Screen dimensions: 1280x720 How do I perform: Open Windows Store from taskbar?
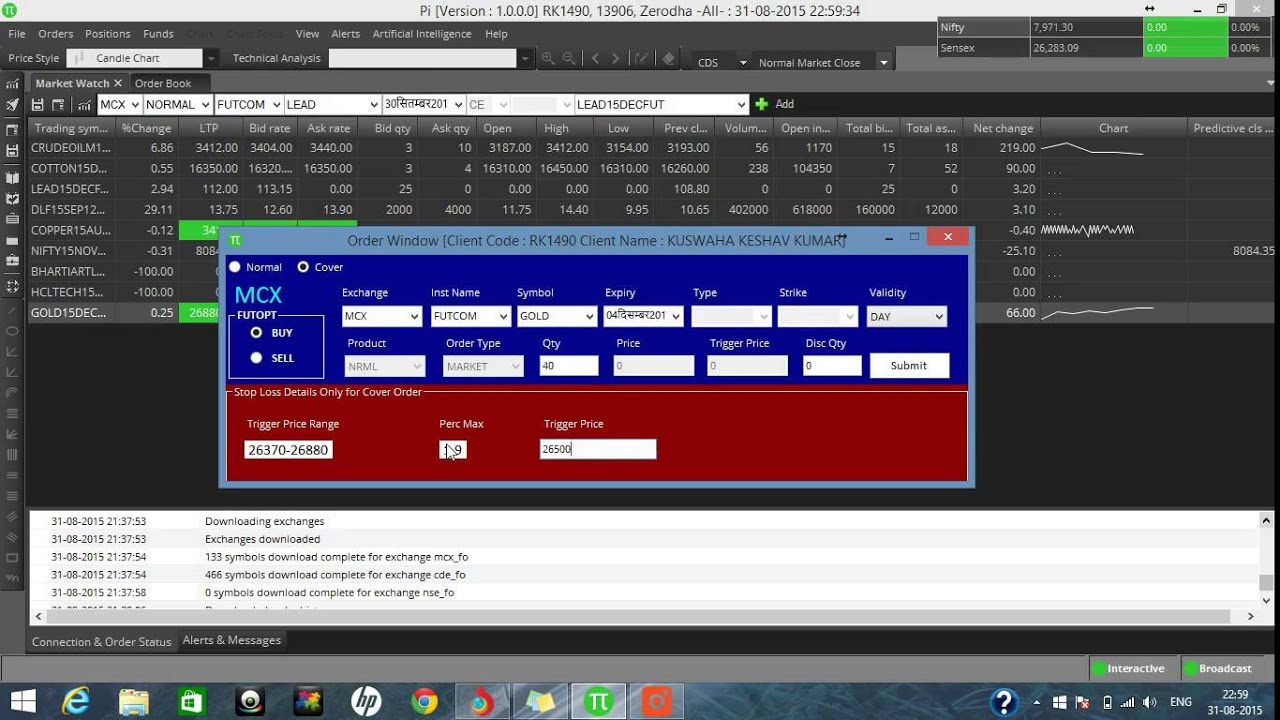[191, 702]
